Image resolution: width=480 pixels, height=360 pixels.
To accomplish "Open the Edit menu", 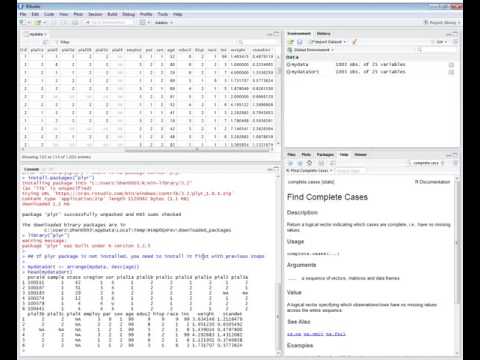I will [x=35, y=14].
